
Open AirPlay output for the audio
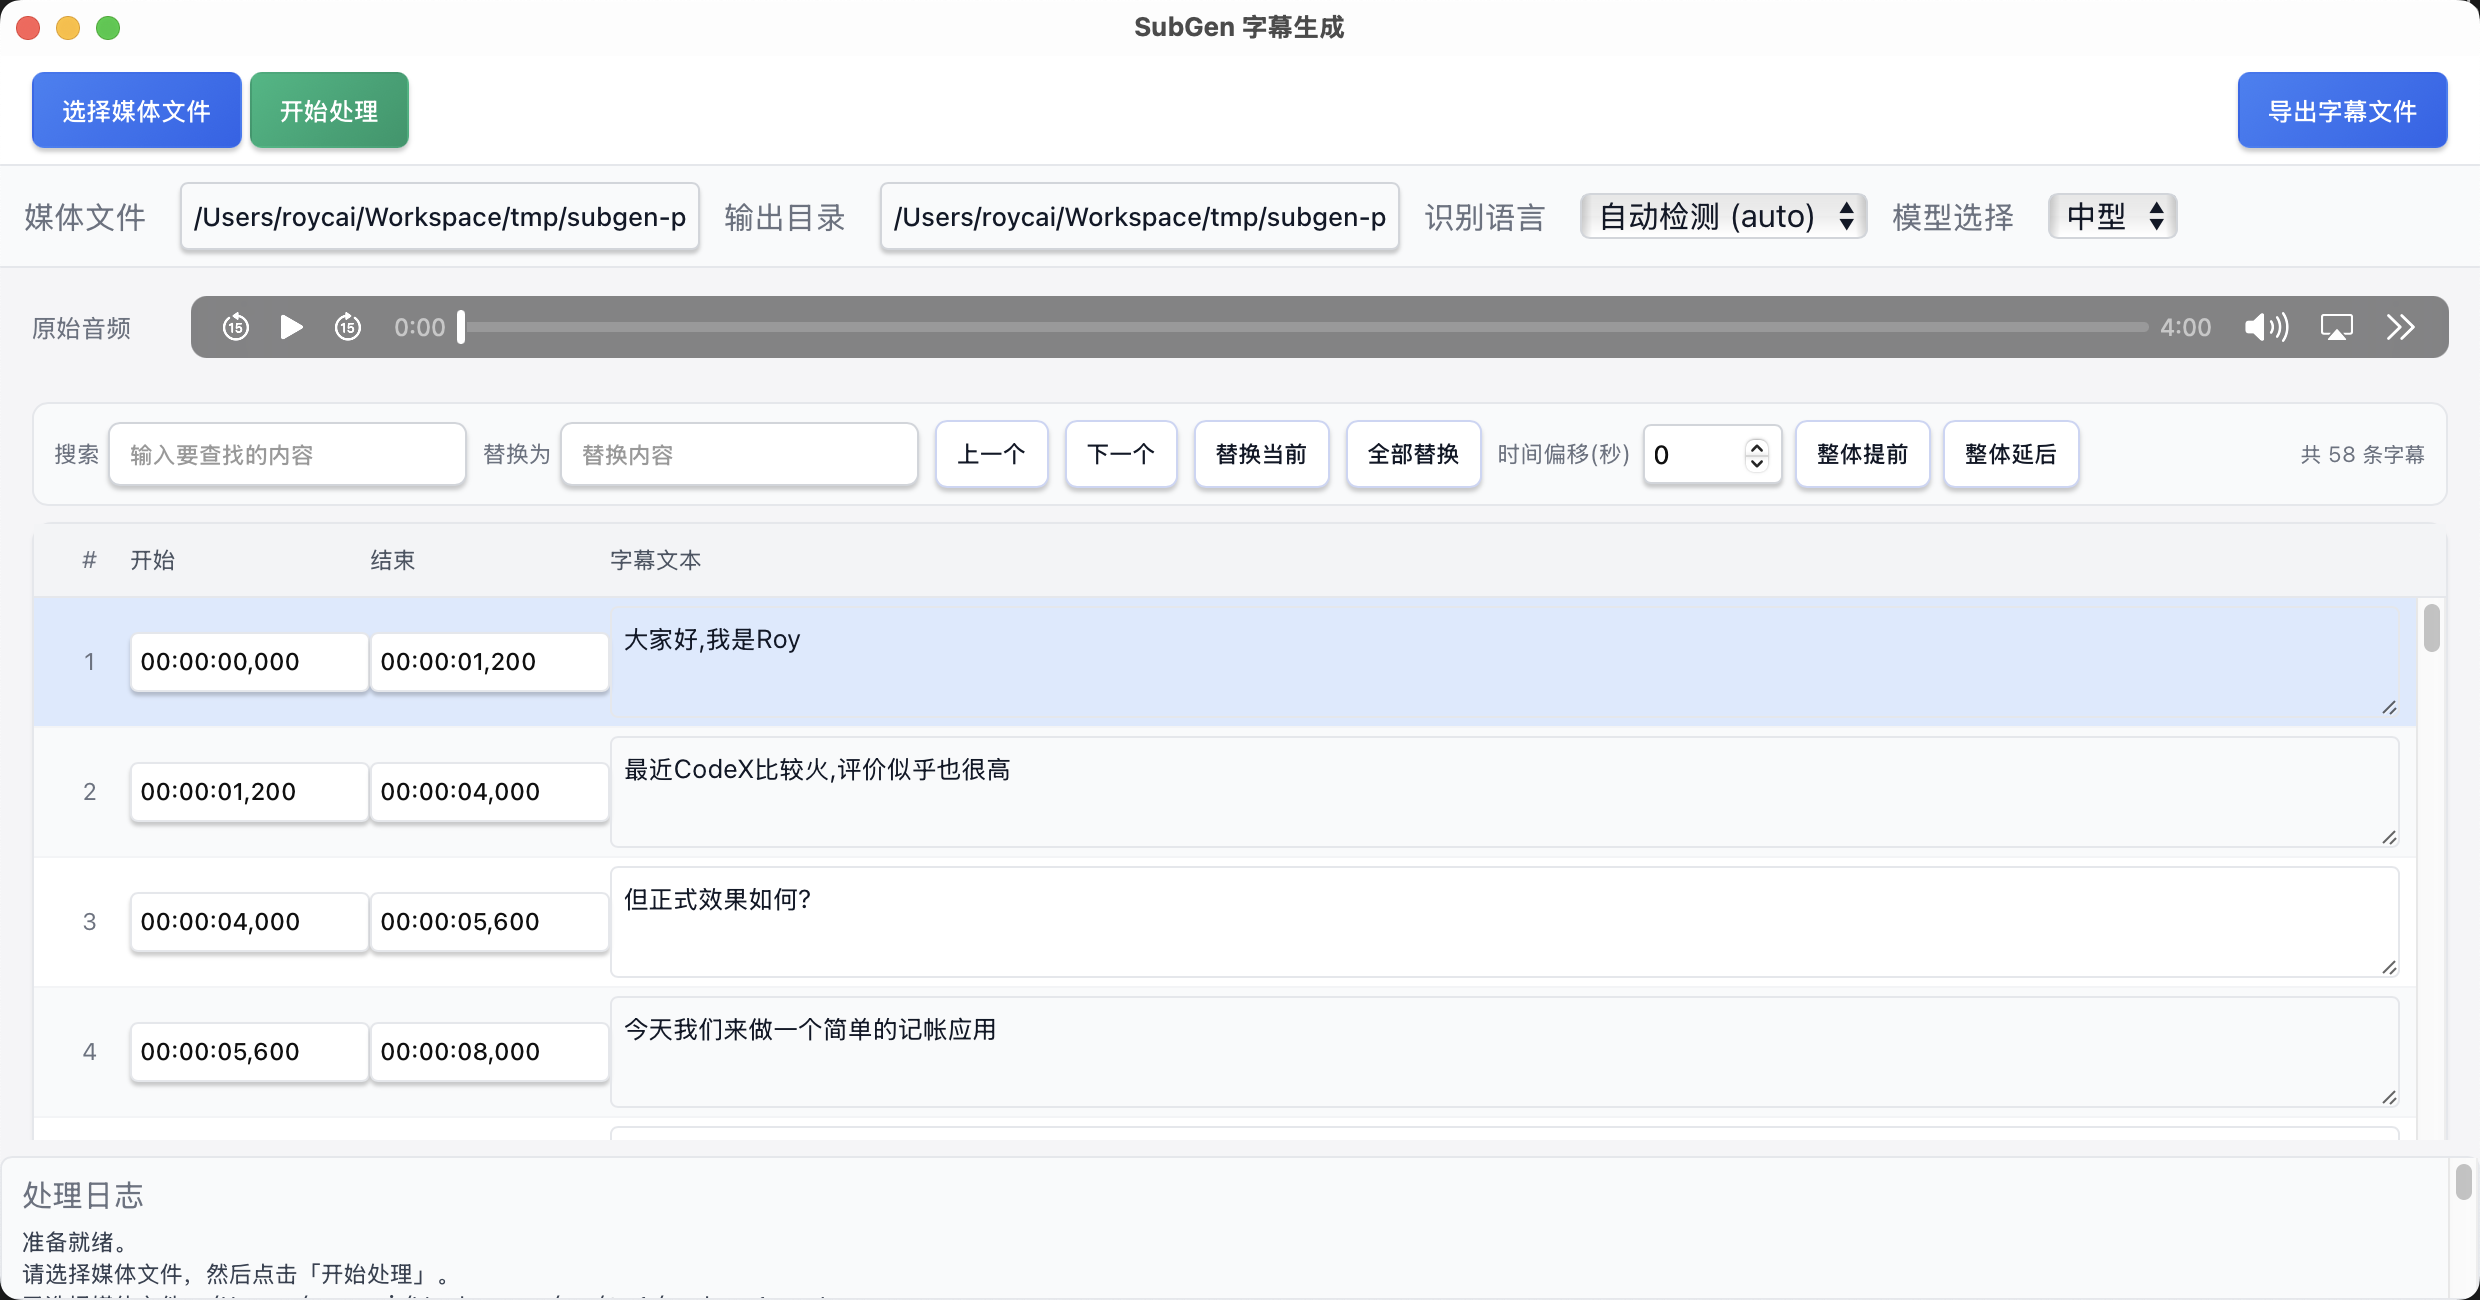2338,327
